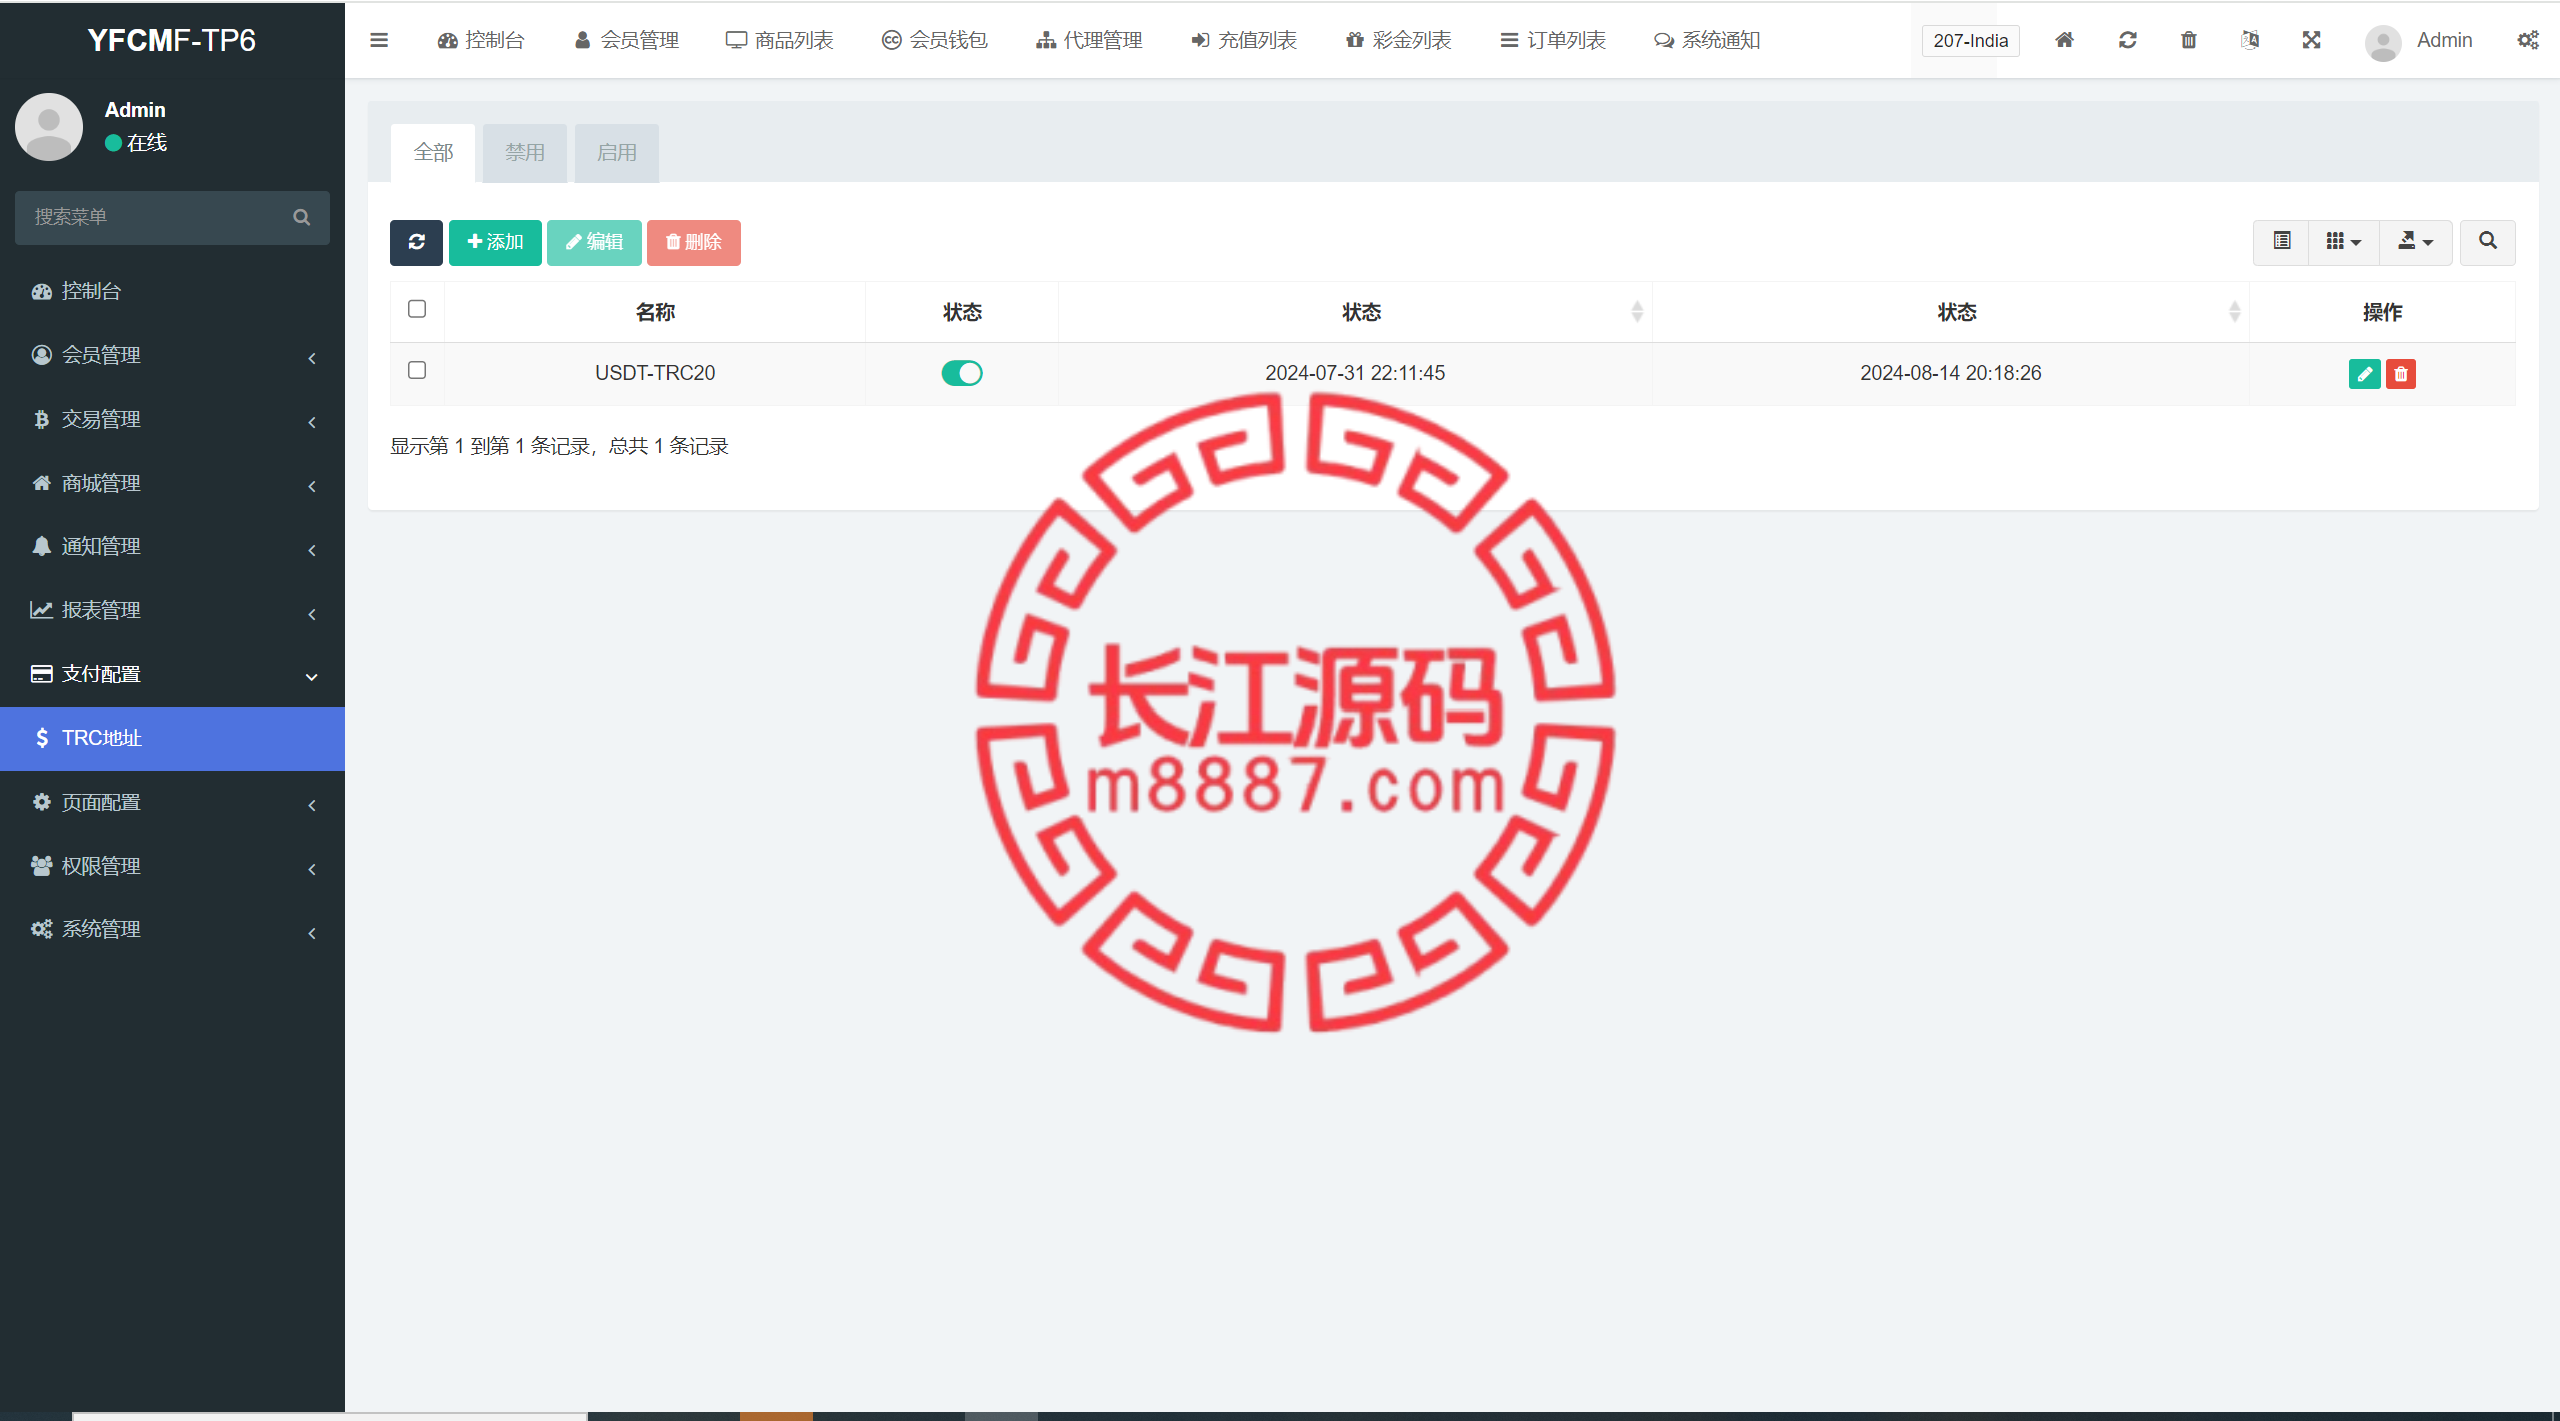Image resolution: width=2560 pixels, height=1421 pixels.
Task: Toggle table card view icon
Action: pyautogui.click(x=2281, y=241)
